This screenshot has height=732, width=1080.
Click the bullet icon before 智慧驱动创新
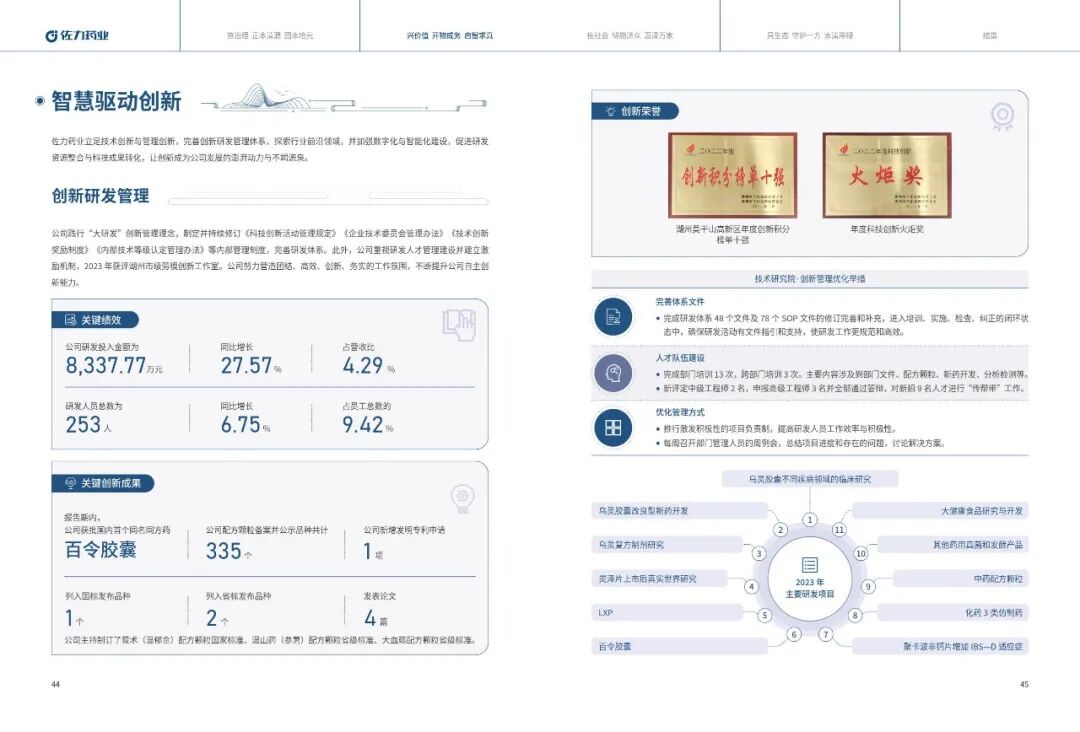coord(40,101)
